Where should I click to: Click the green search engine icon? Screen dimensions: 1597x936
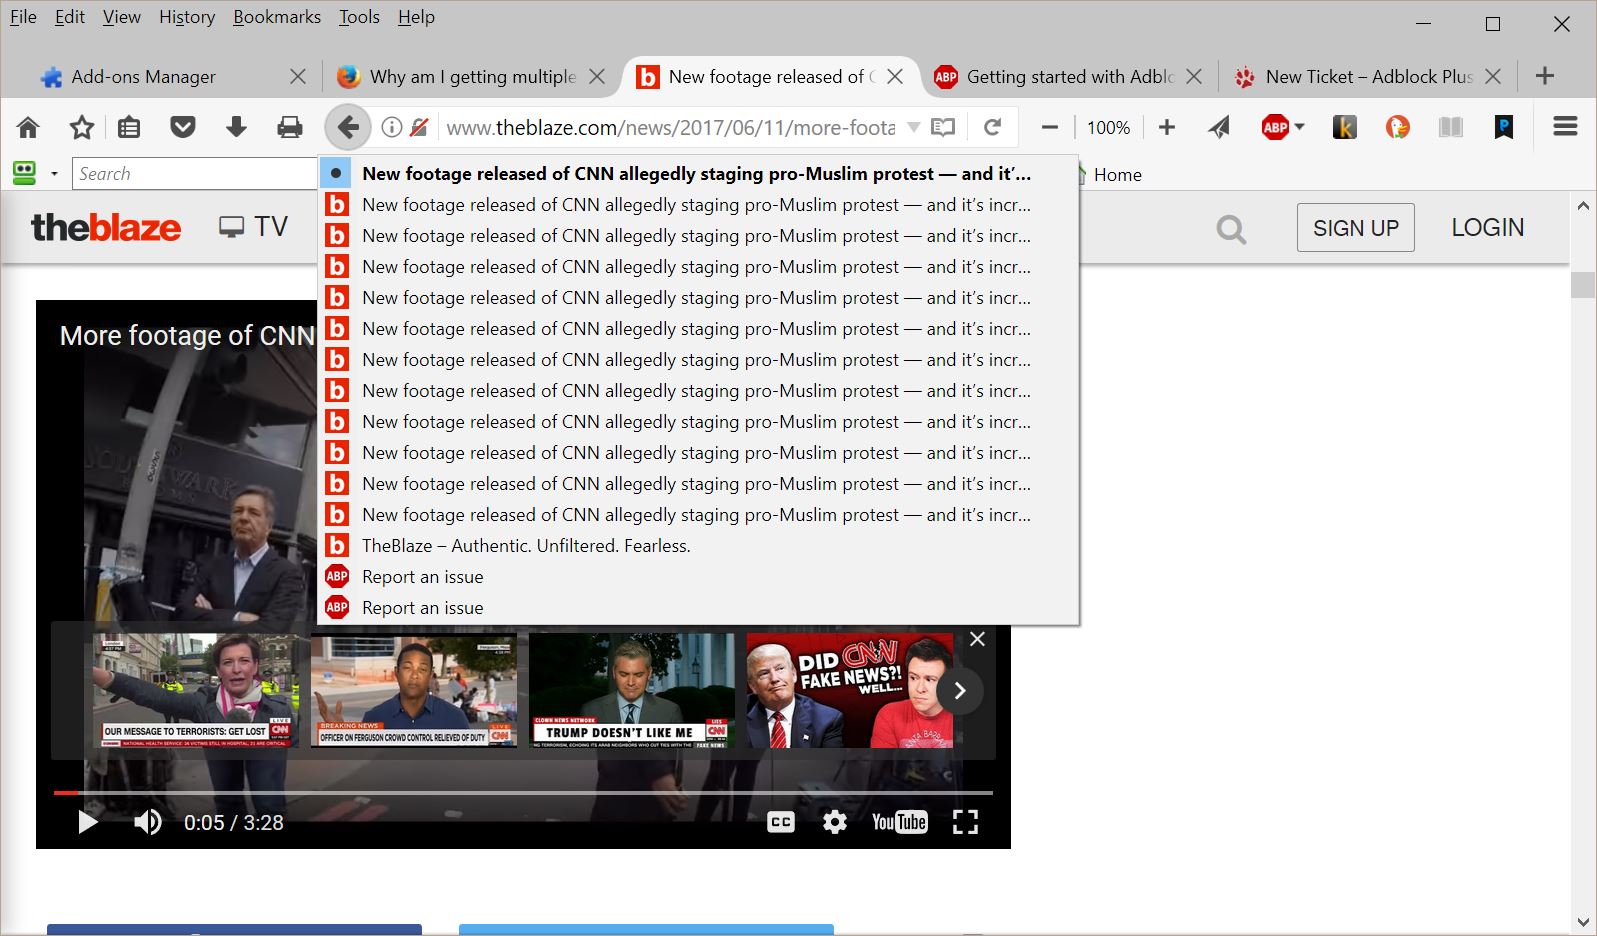pos(24,173)
